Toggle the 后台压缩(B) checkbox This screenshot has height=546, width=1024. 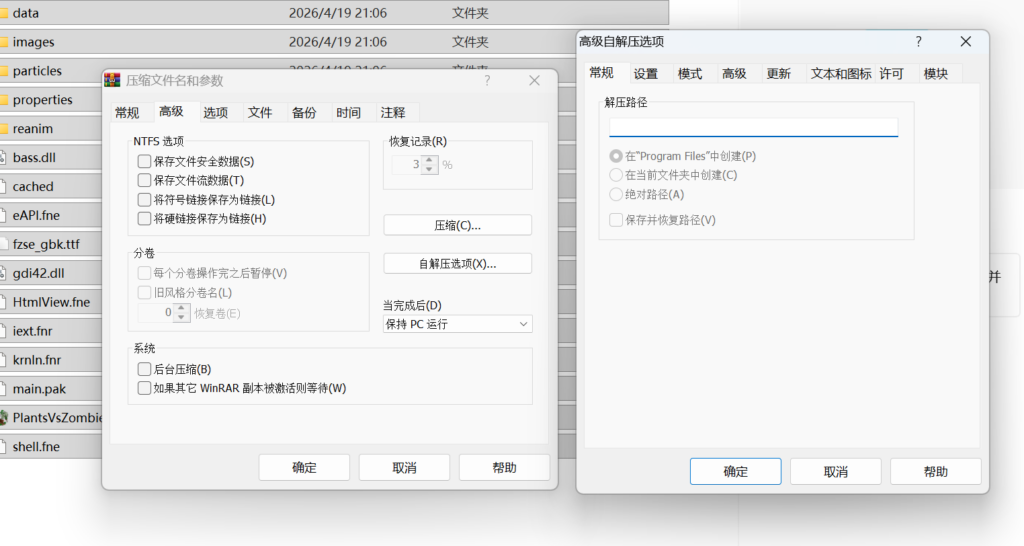pyautogui.click(x=145, y=370)
